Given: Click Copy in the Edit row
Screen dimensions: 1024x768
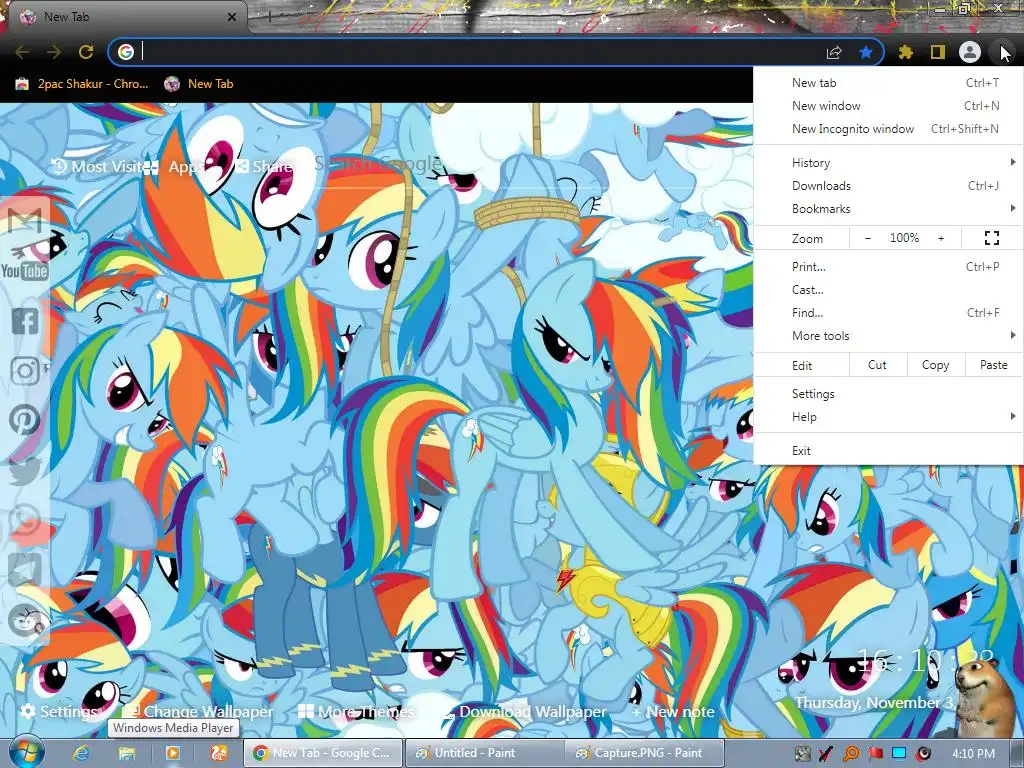Looking at the screenshot, I should click(x=935, y=365).
